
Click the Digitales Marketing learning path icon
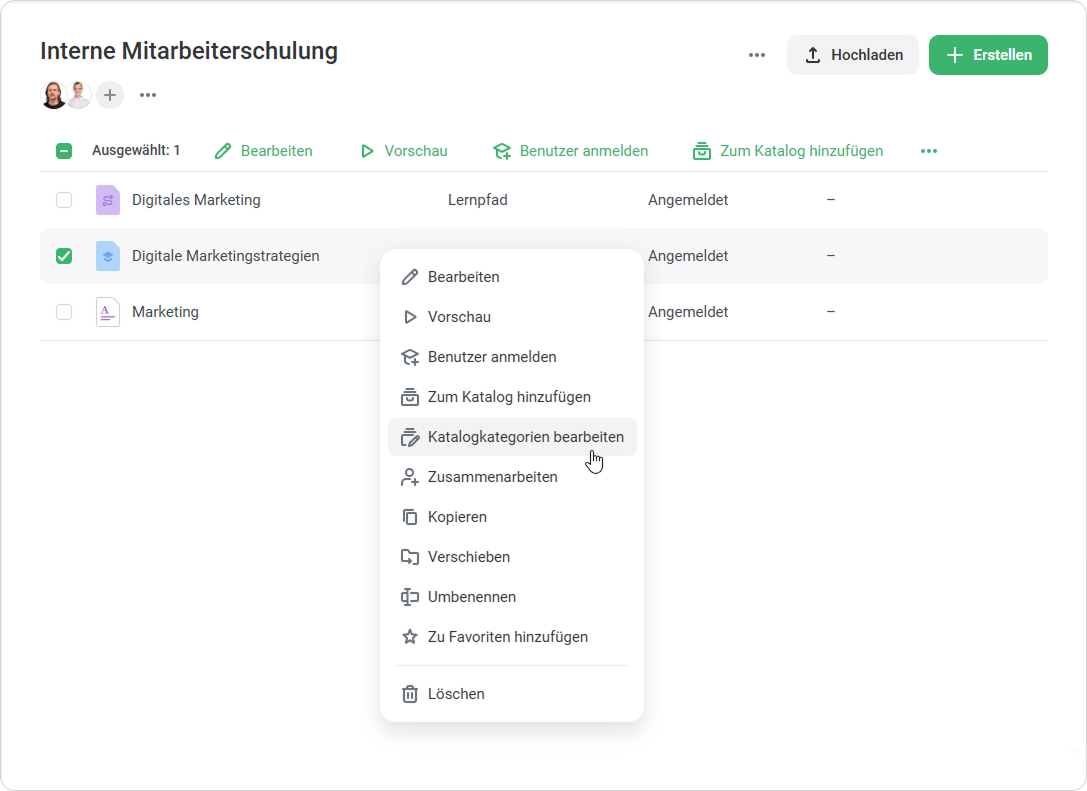pos(107,200)
